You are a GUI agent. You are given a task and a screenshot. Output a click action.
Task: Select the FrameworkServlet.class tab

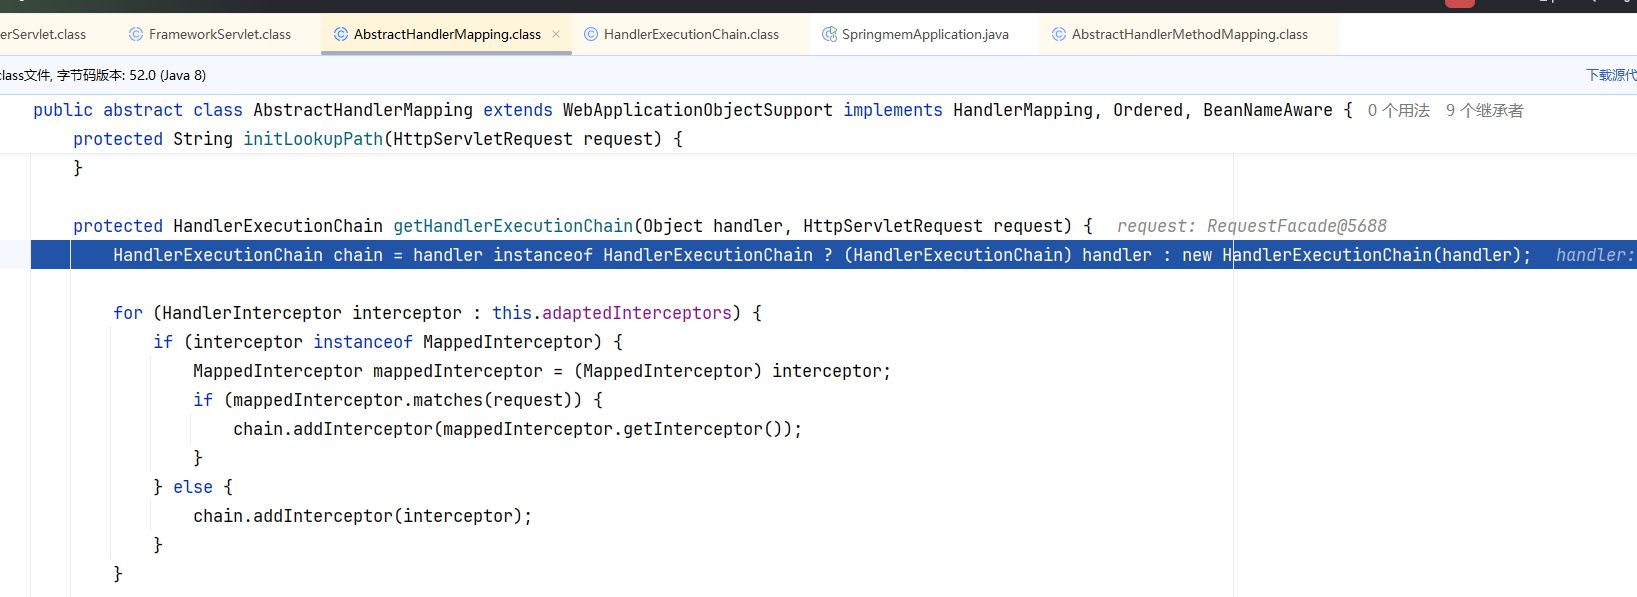click(x=220, y=34)
